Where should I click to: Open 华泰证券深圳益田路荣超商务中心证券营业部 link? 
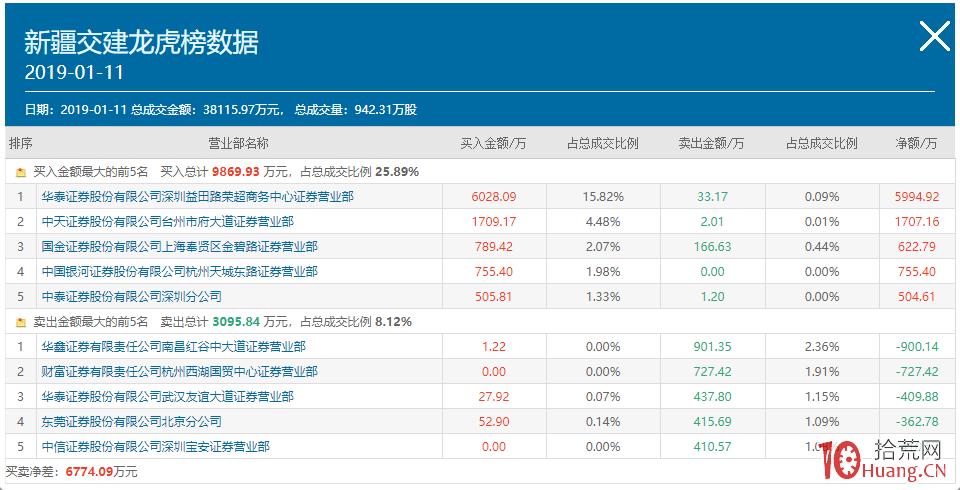pos(198,197)
